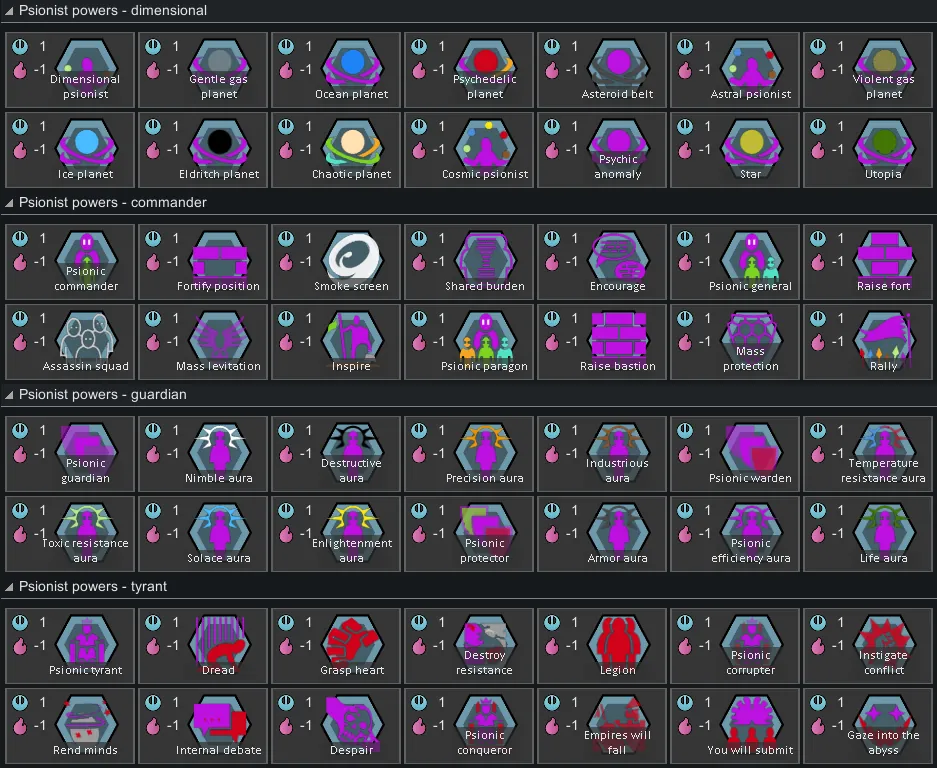Pick the Grasp heart power icon
The image size is (937, 768).
point(352,639)
